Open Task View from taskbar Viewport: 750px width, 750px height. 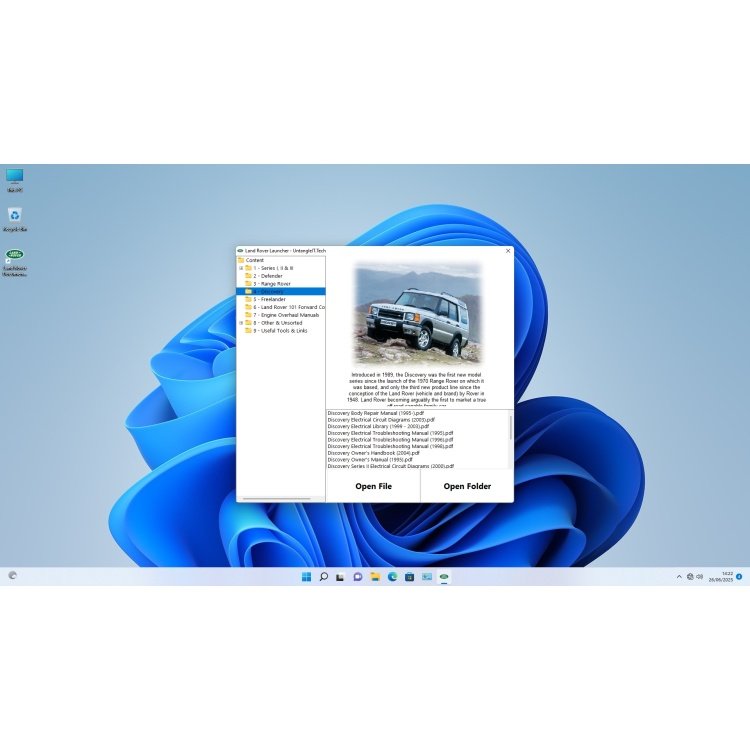coord(340,577)
